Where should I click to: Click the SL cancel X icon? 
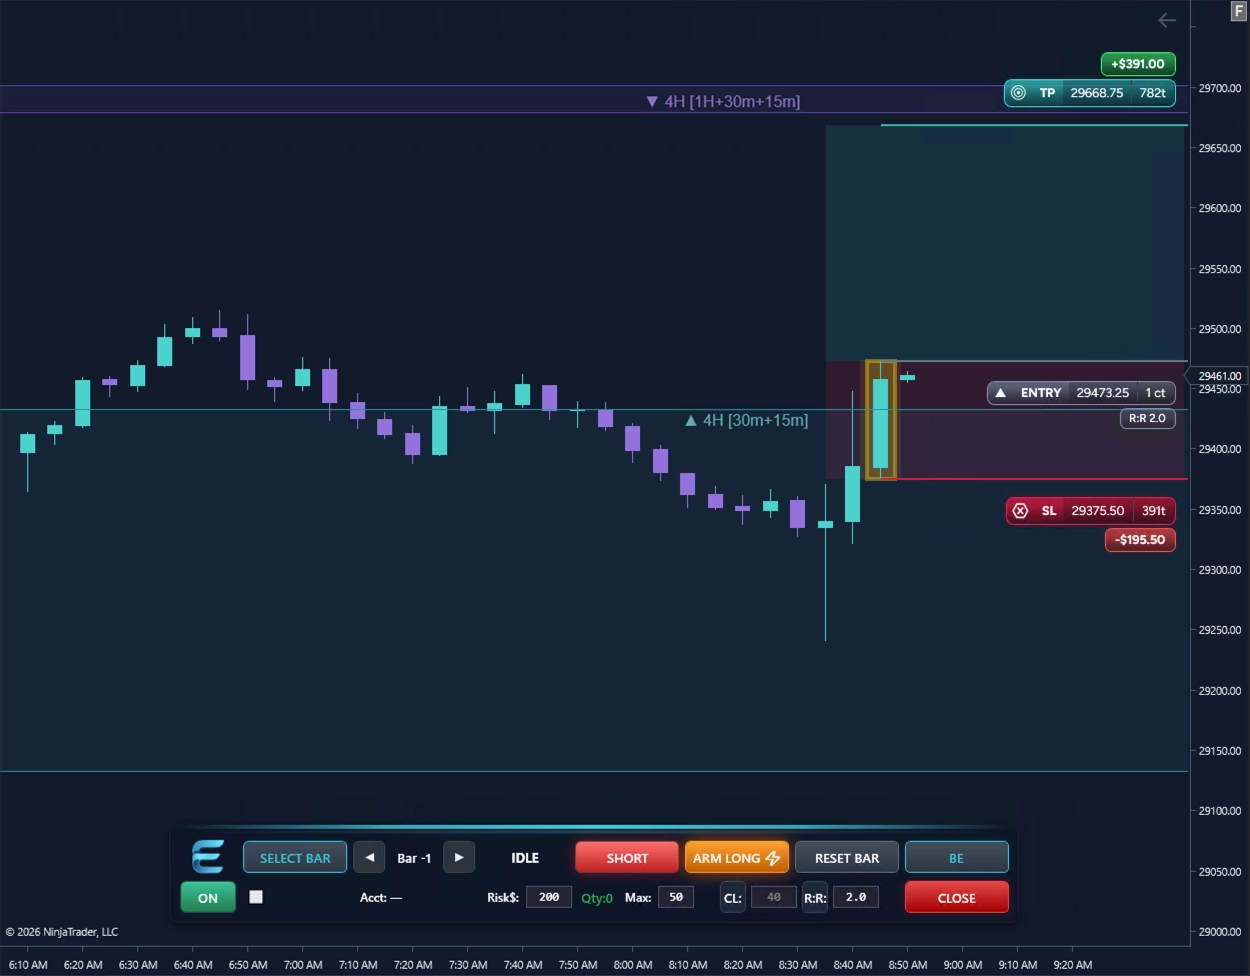(x=1020, y=511)
